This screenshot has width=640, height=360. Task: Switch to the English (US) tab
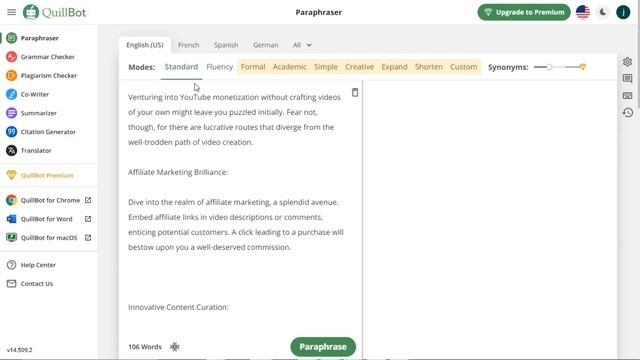pyautogui.click(x=145, y=45)
